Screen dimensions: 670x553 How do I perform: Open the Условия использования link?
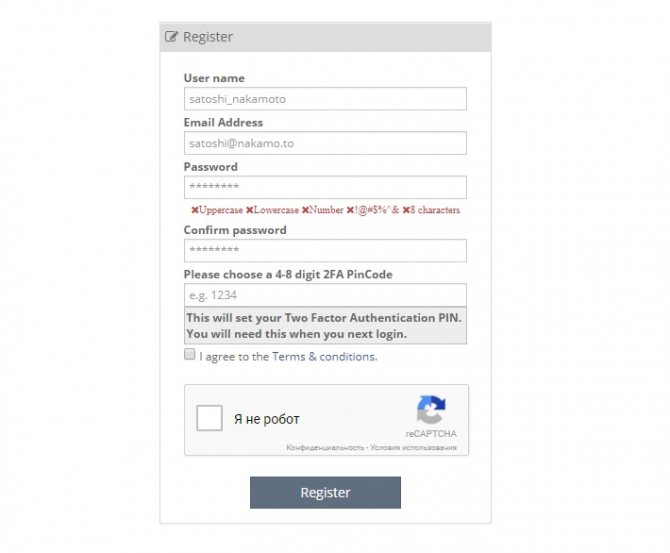[x=413, y=447]
